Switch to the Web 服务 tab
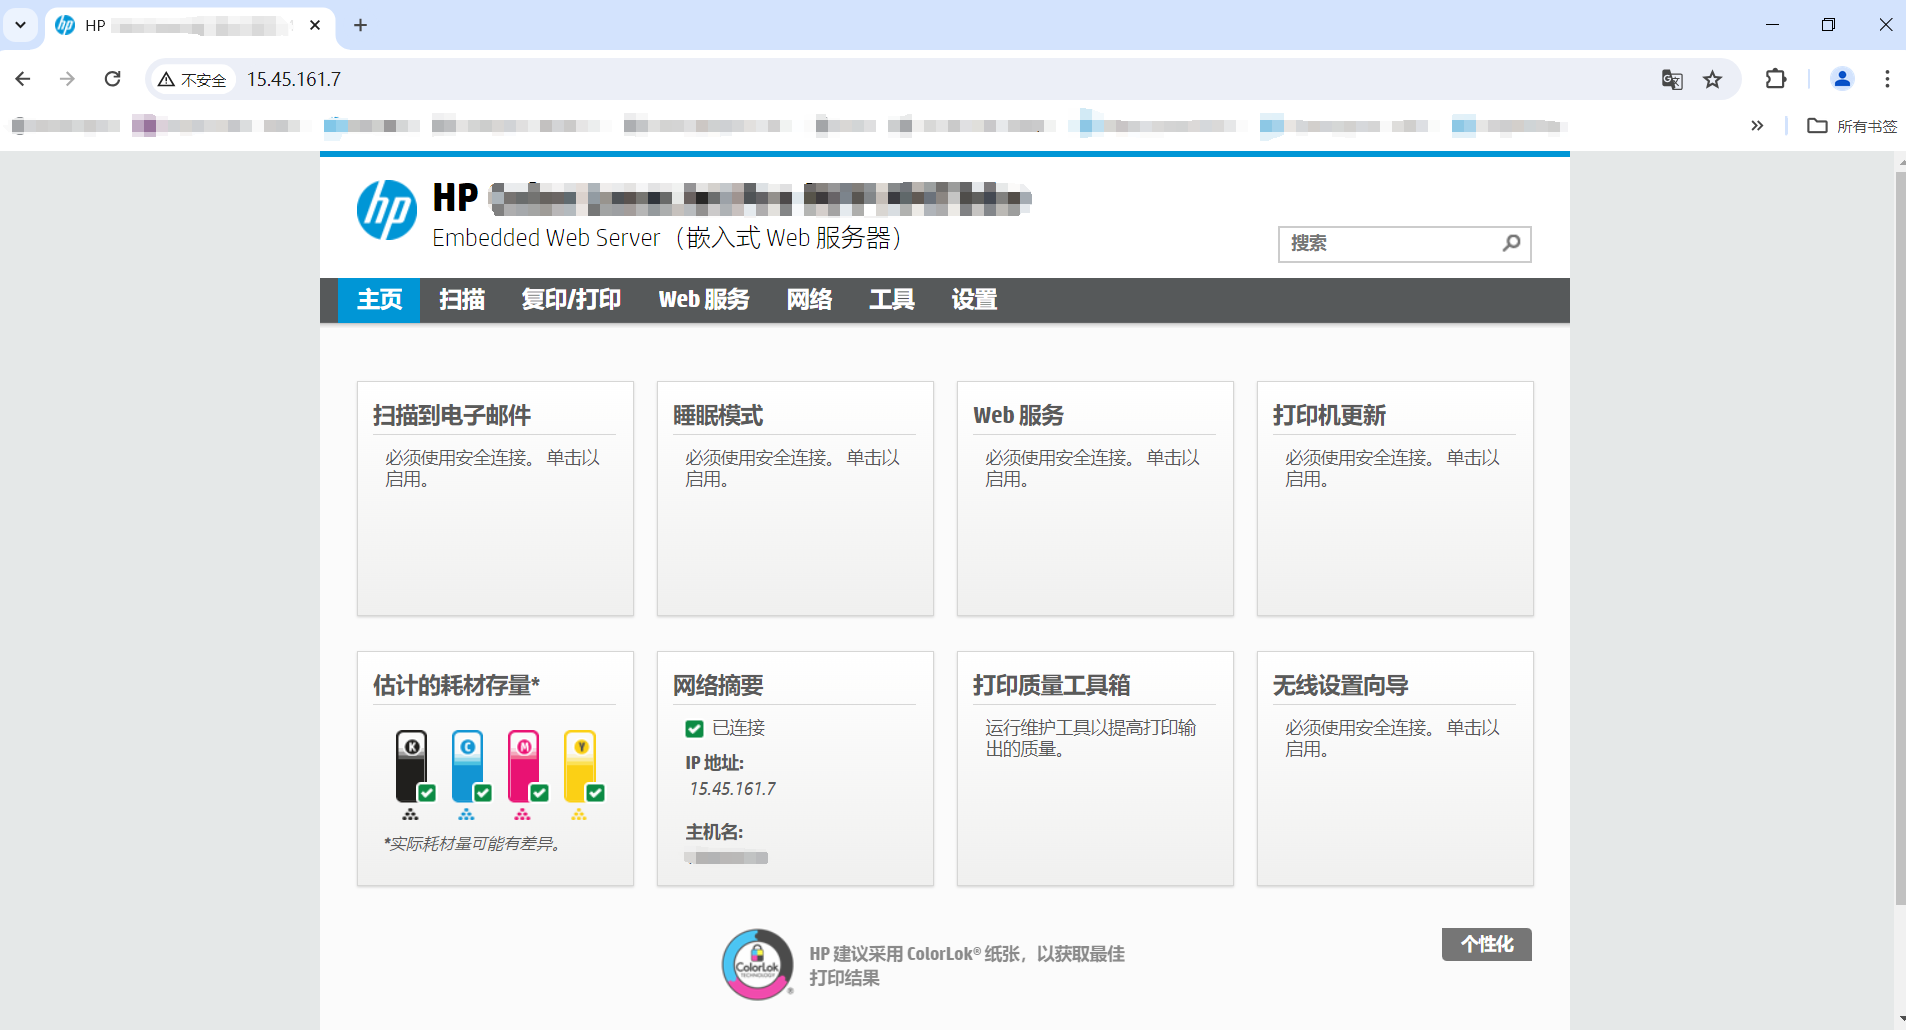Viewport: 1906px width, 1030px height. pyautogui.click(x=702, y=300)
